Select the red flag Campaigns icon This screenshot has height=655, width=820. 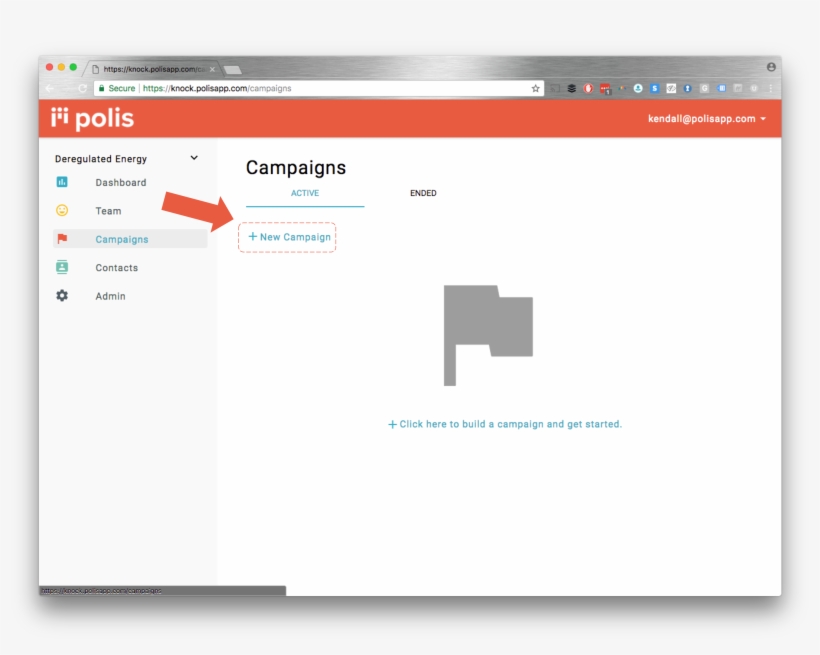pos(63,239)
